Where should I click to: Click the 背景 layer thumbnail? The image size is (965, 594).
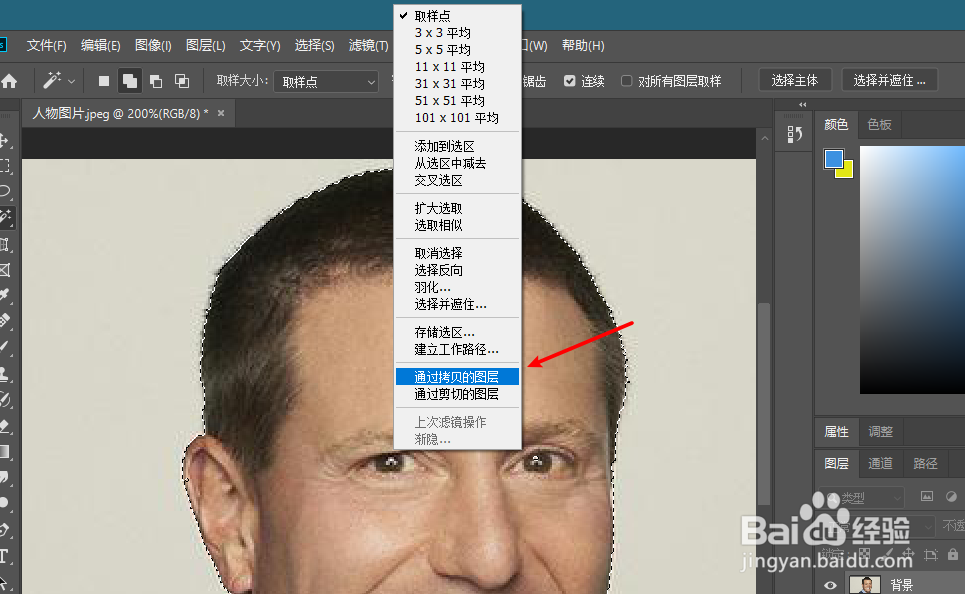click(864, 583)
